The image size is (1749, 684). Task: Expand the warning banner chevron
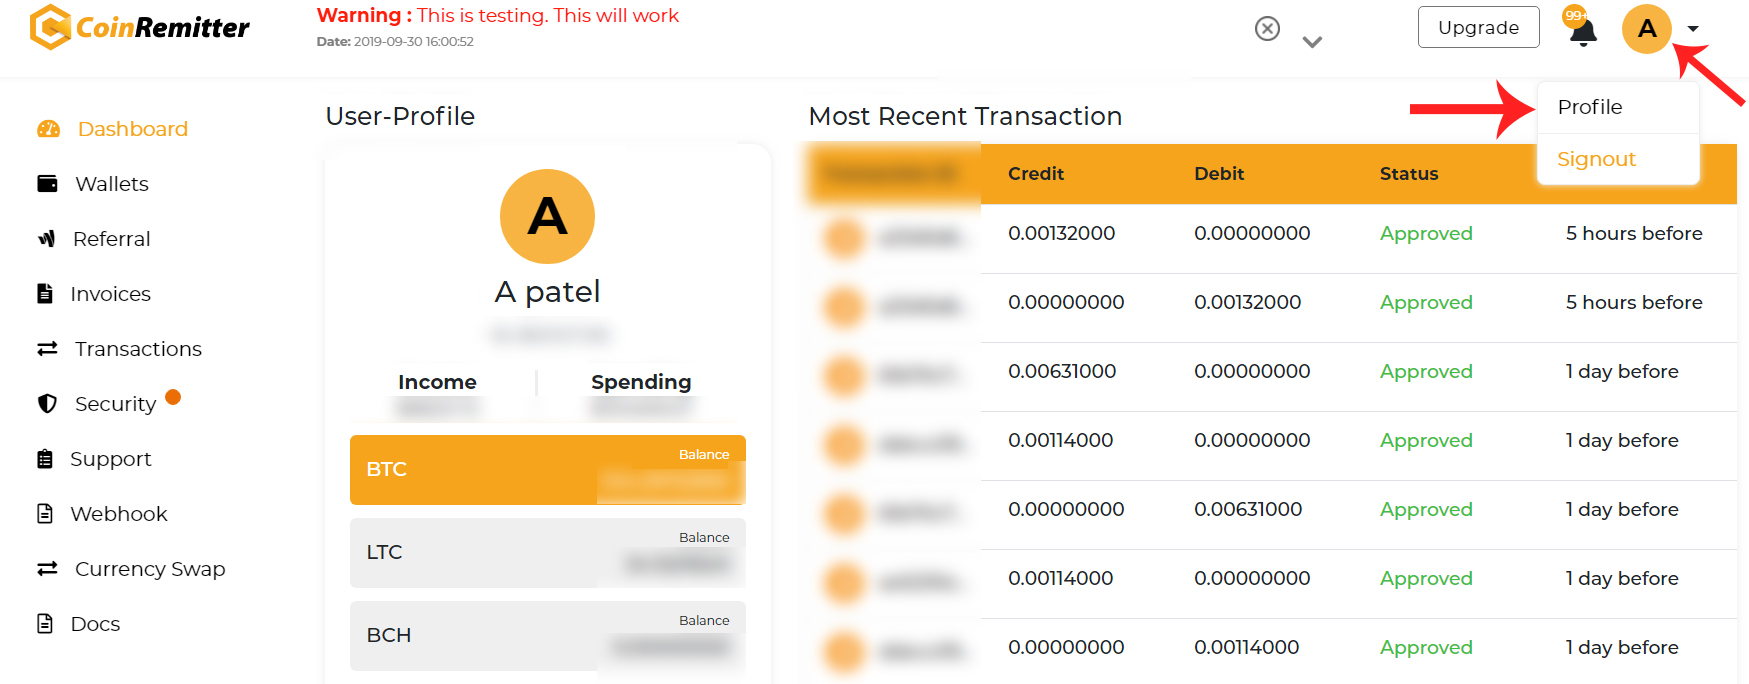click(1312, 42)
